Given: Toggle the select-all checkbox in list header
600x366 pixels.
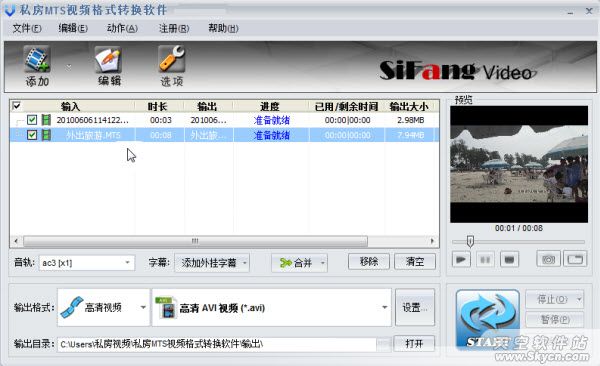Looking at the screenshot, I should [x=16, y=106].
